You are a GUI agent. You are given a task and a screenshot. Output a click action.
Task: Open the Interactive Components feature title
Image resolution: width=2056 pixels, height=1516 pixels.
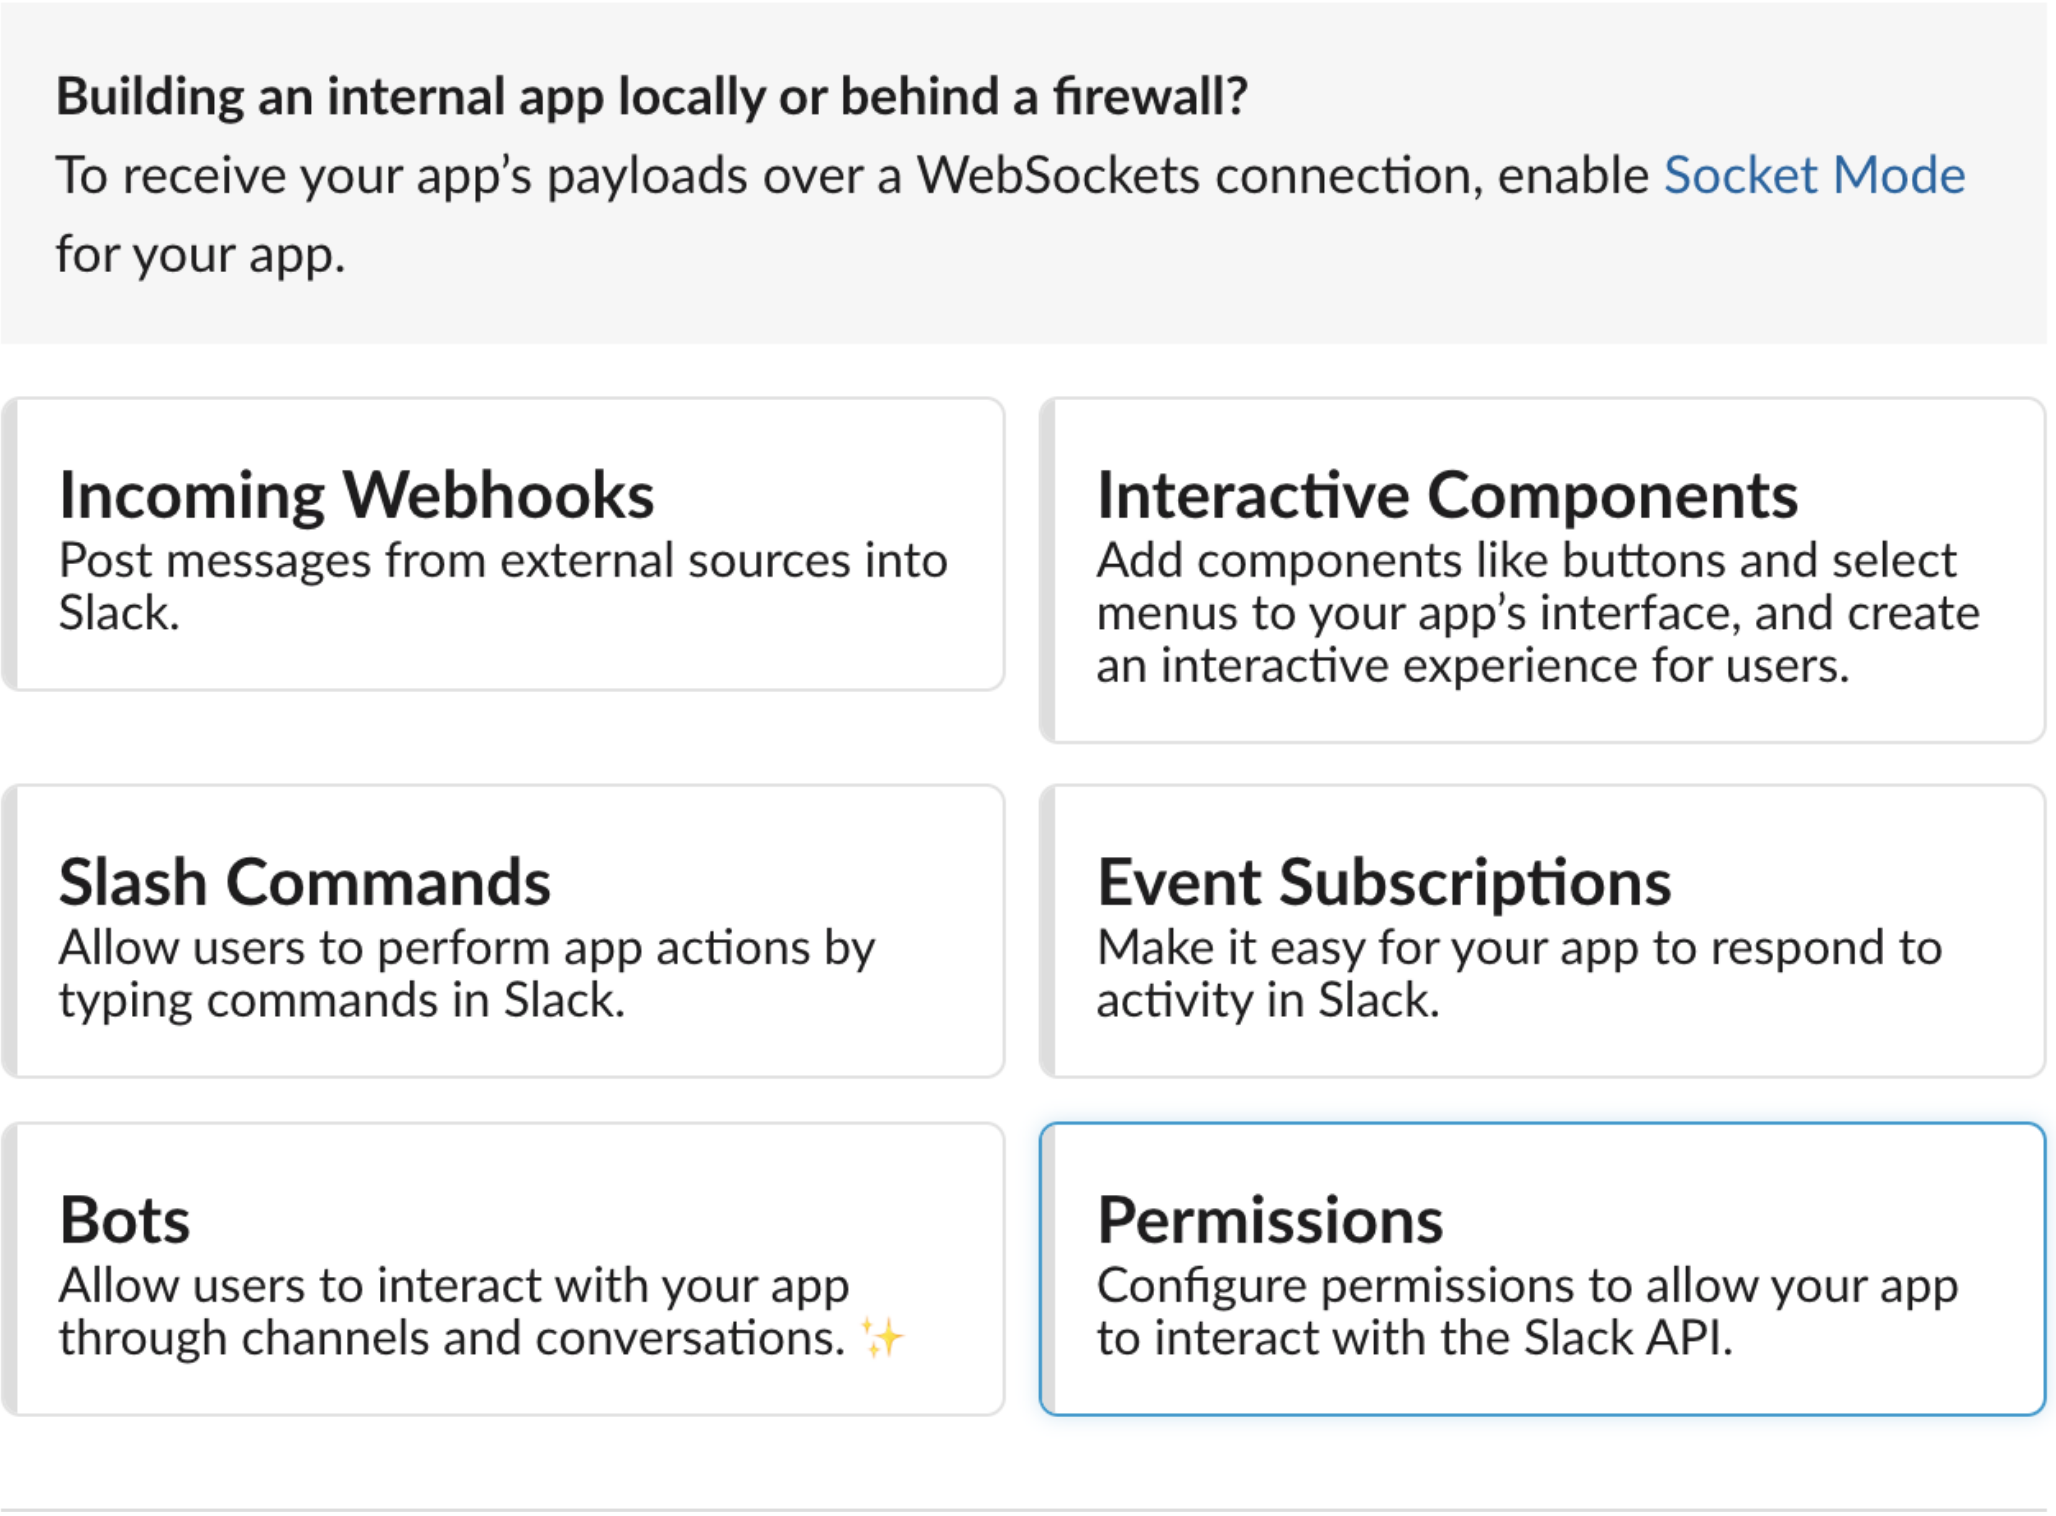tap(1446, 495)
